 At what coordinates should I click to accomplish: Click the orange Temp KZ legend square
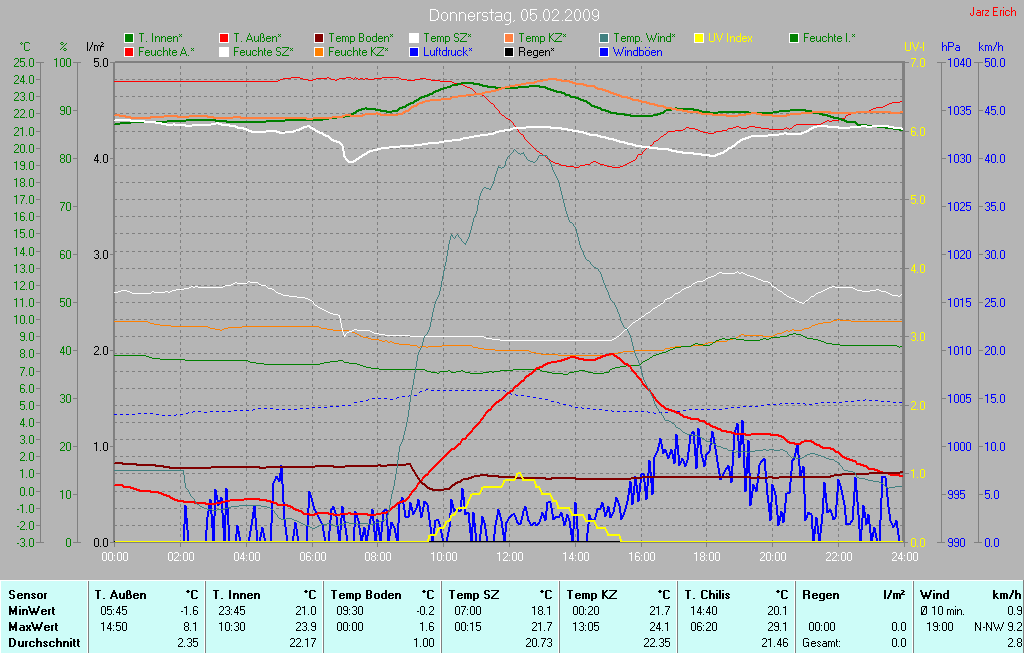(x=508, y=38)
